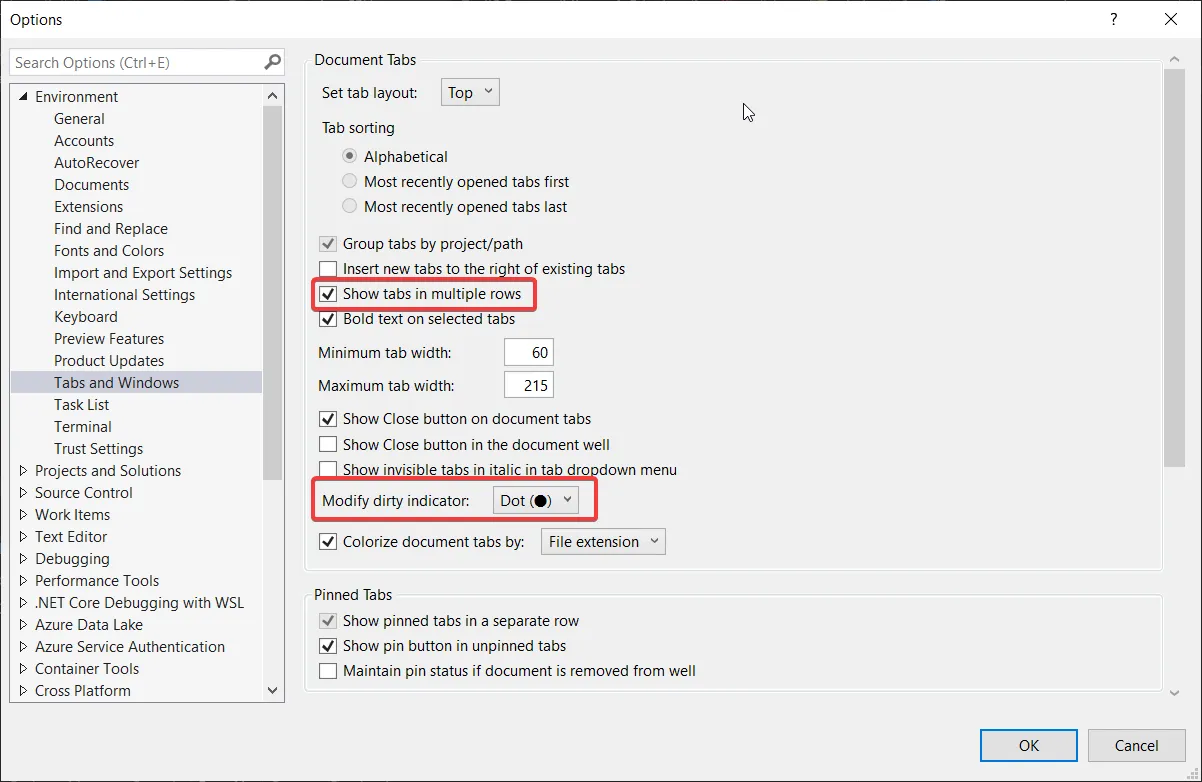The image size is (1202, 782).
Task: Disable "Show pin button in unpinned tabs"
Action: click(x=328, y=645)
